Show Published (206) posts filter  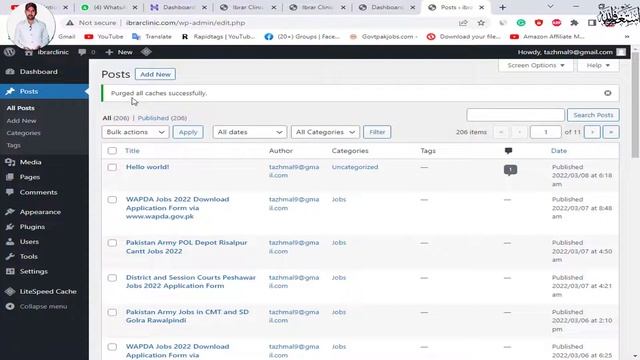[x=162, y=118]
